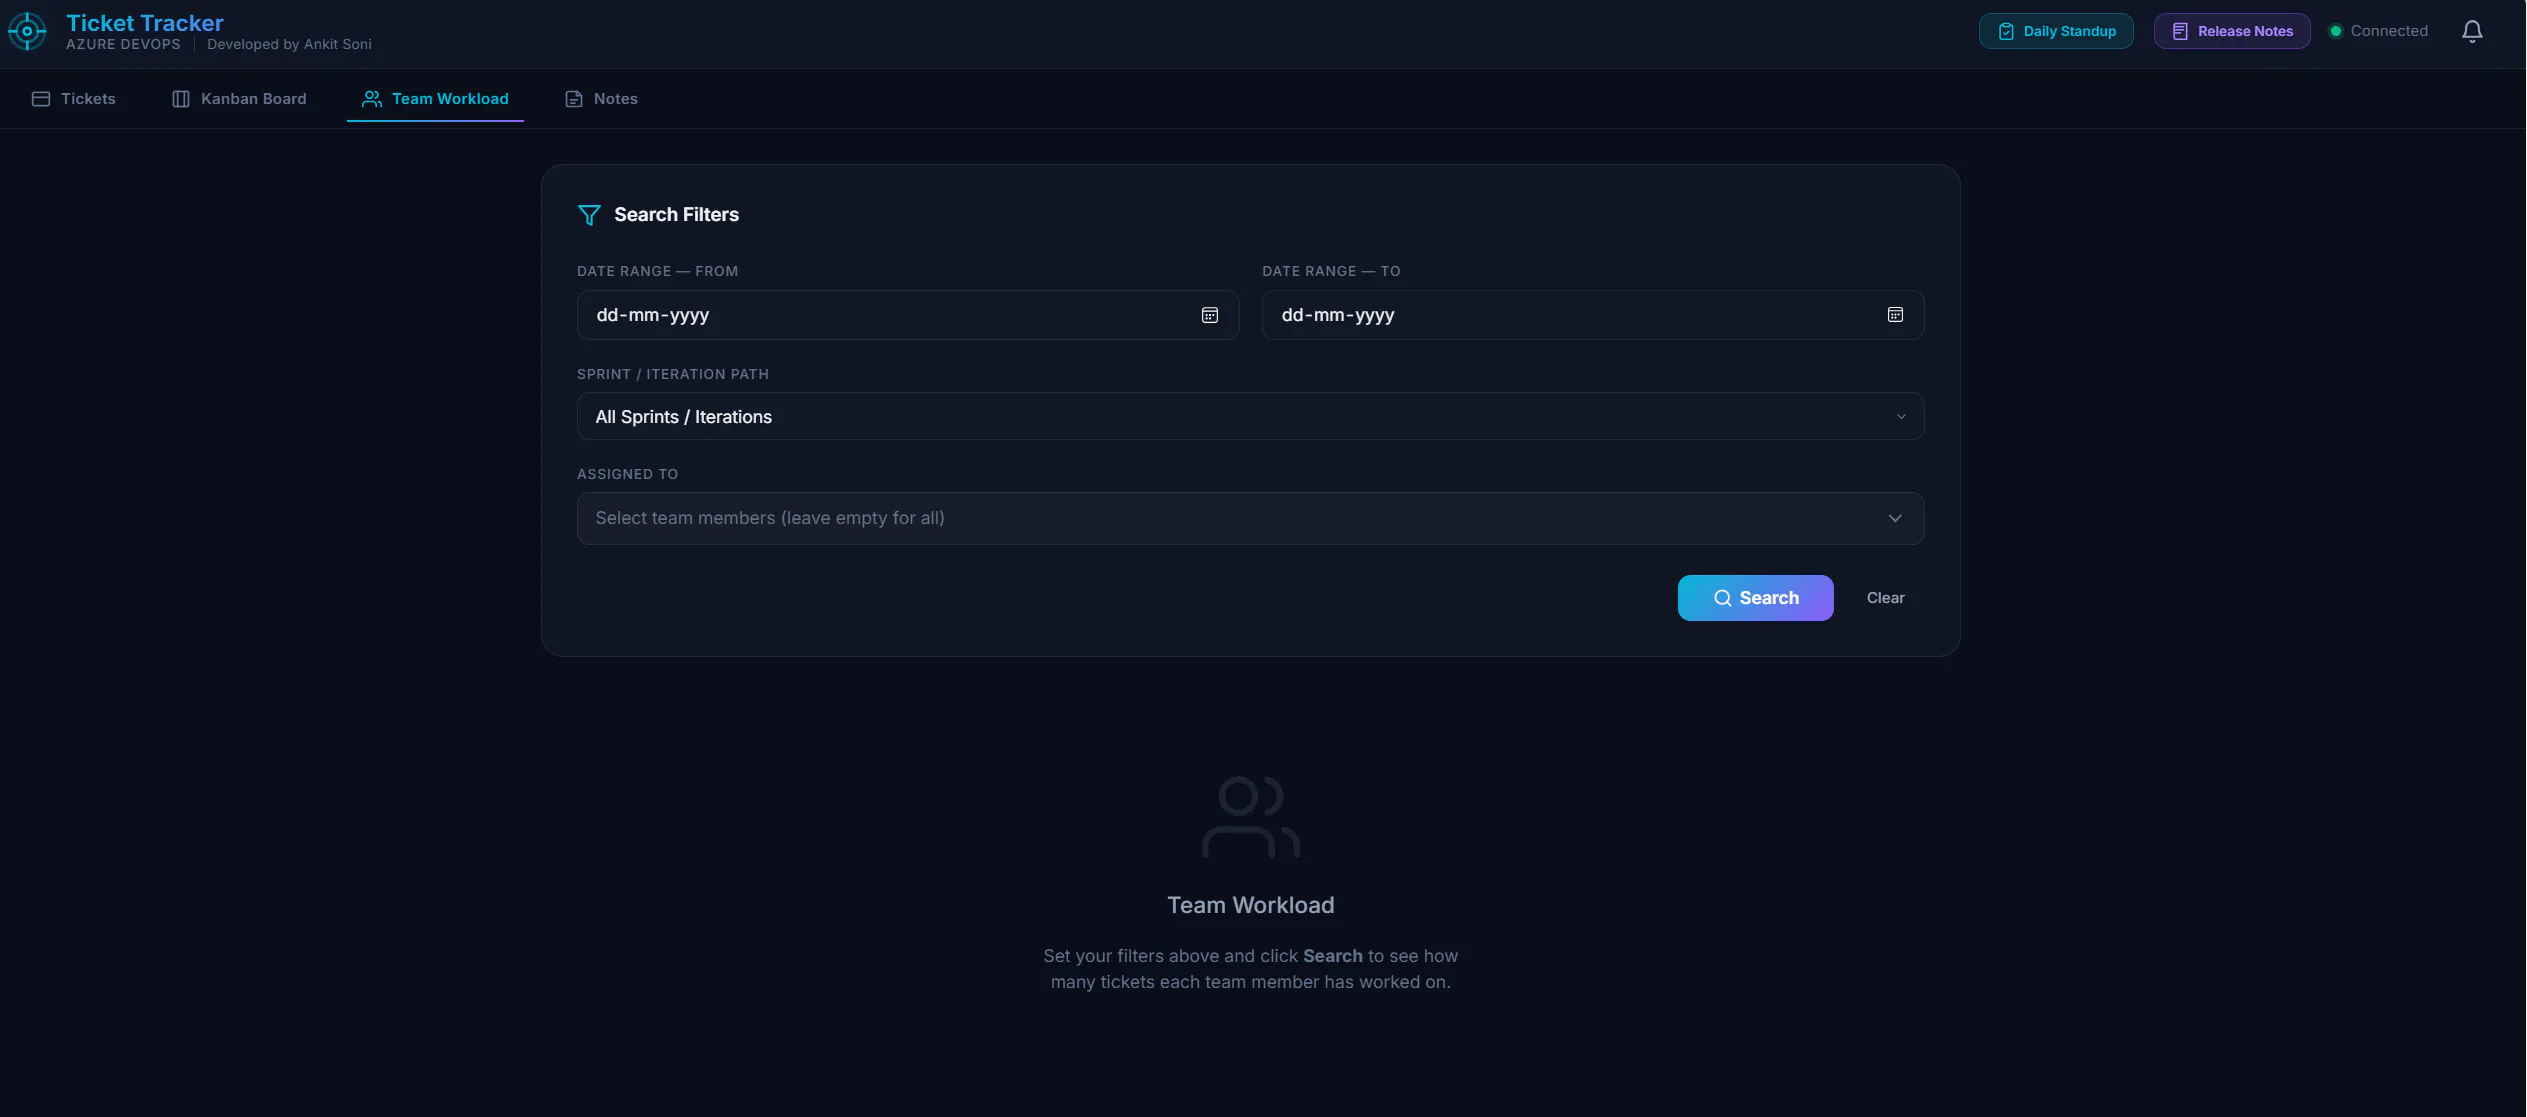Focus the Date Range To field
2527x1117 pixels.
[1592, 315]
